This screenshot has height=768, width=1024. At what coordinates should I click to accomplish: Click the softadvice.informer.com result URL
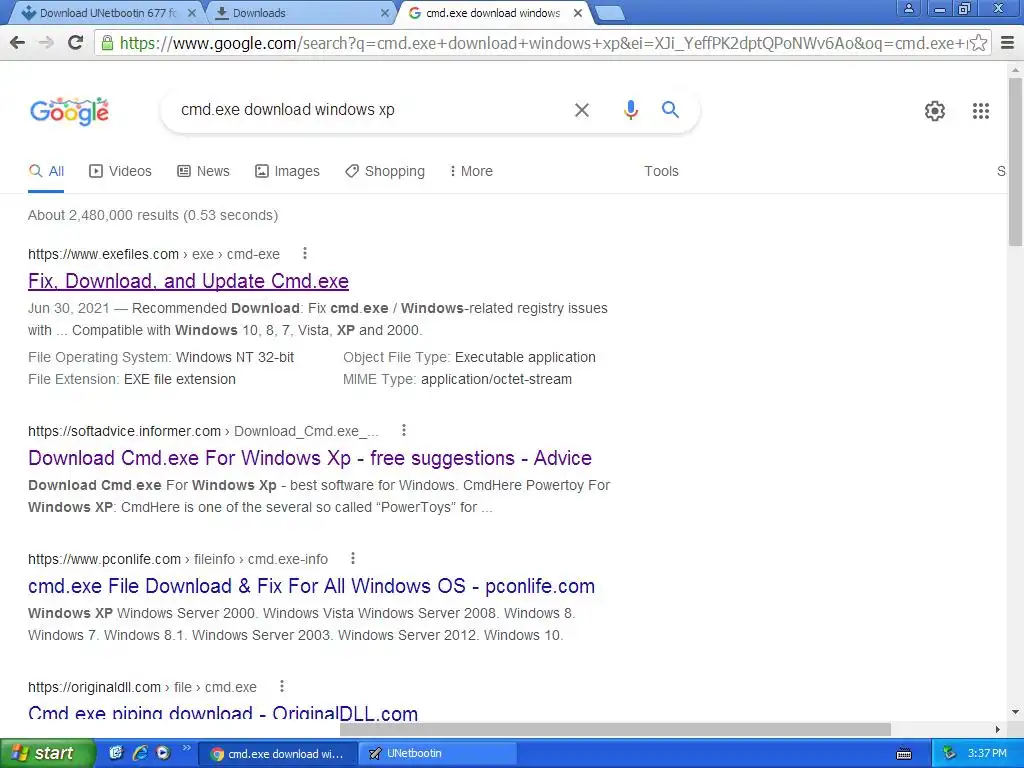click(203, 431)
